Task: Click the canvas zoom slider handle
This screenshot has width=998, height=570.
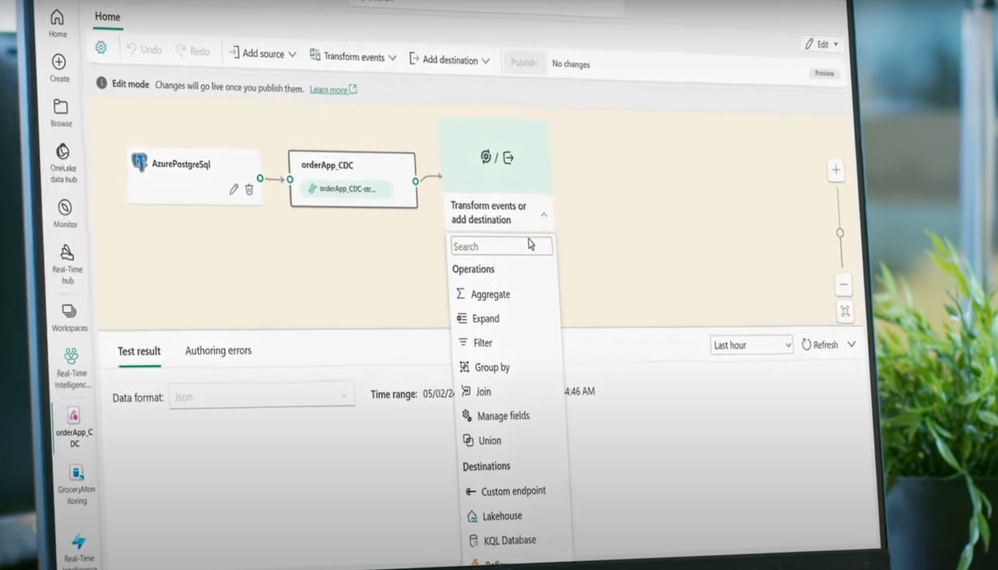Action: (840, 233)
